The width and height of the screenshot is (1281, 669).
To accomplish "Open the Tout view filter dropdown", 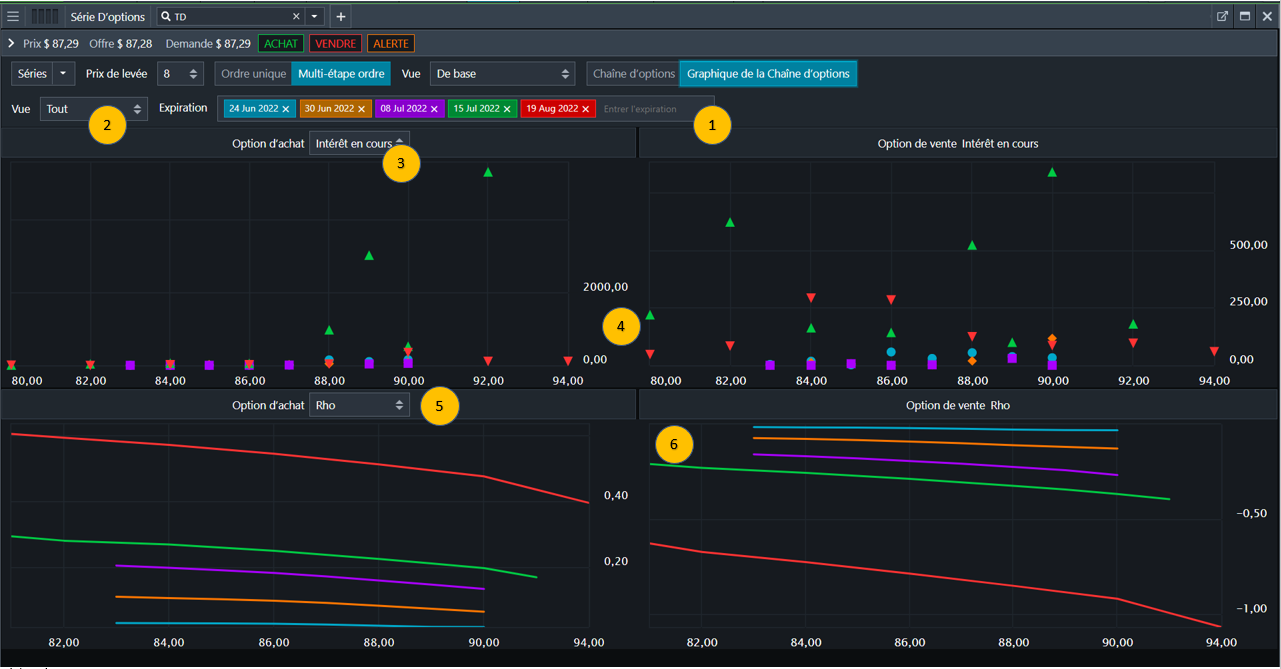I will (94, 109).
